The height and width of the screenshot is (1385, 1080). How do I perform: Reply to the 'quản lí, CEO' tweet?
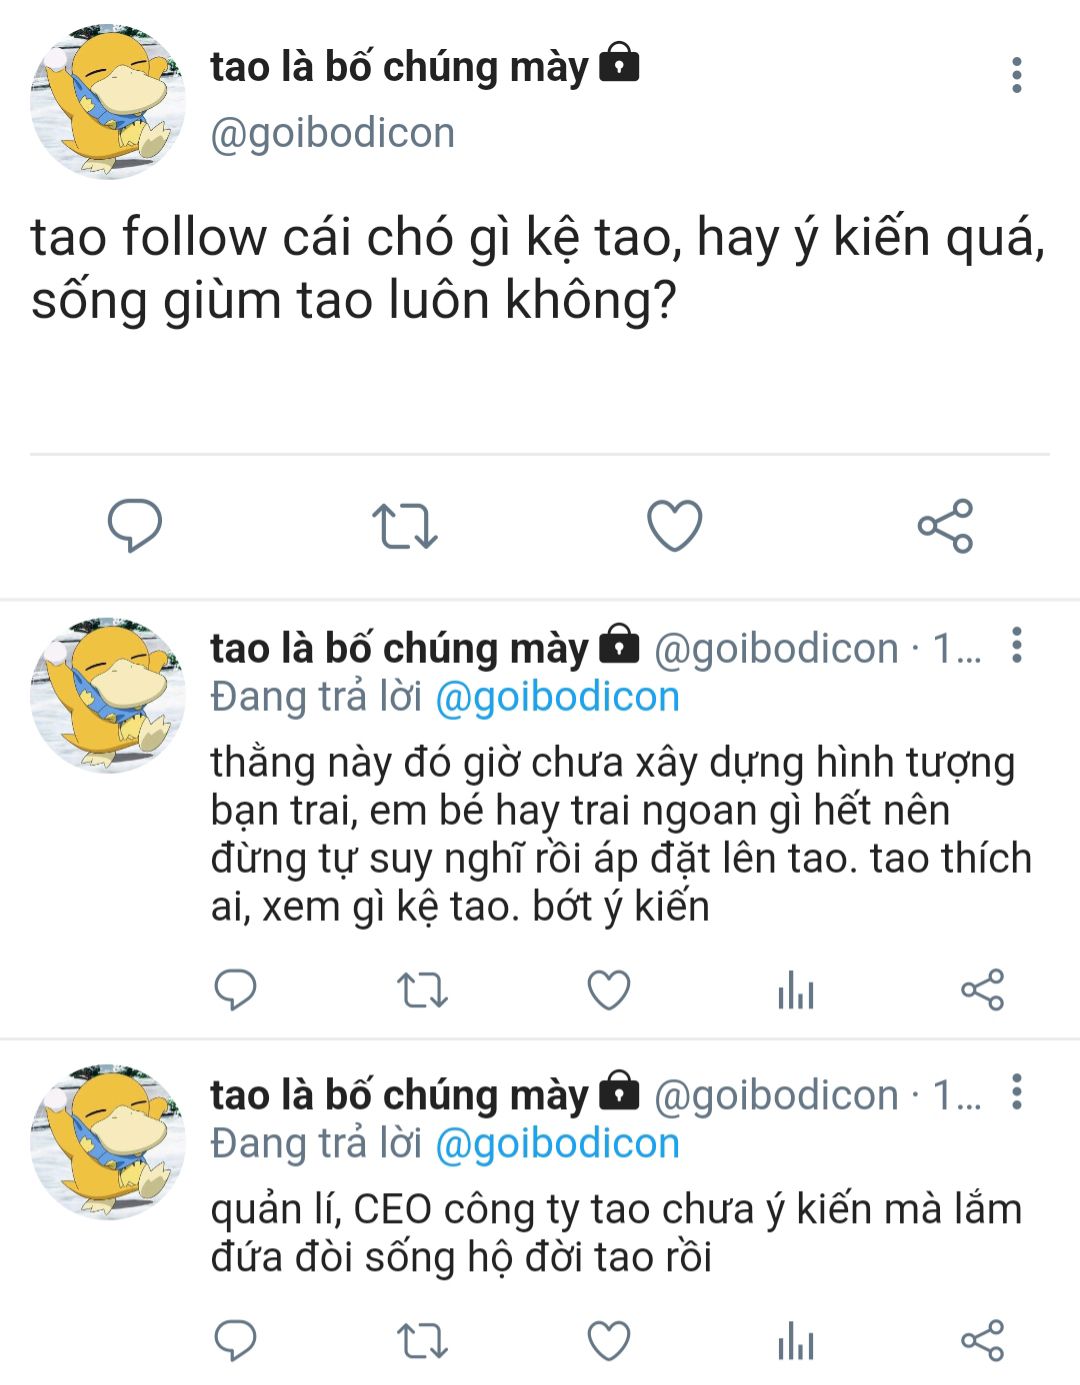[236, 1341]
